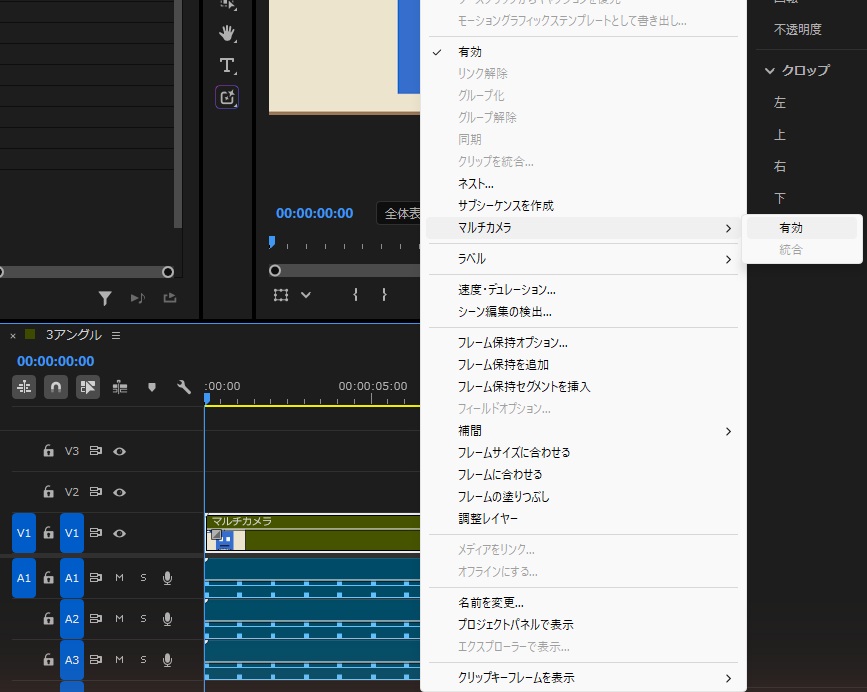
Task: Toggle V3 track output eye
Action: tap(119, 452)
